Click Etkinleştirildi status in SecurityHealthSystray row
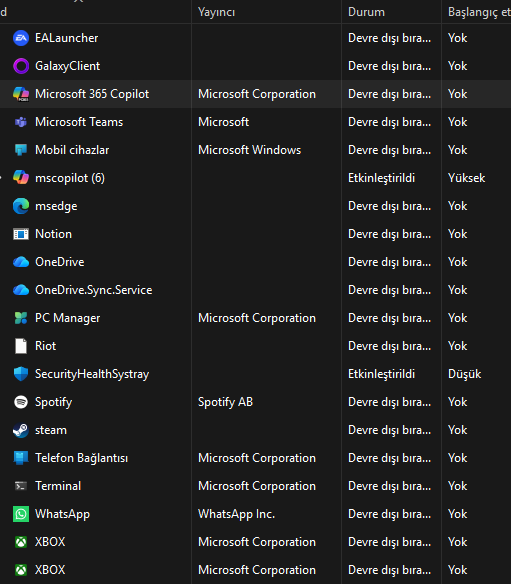The width and height of the screenshot is (511, 584). [381, 374]
